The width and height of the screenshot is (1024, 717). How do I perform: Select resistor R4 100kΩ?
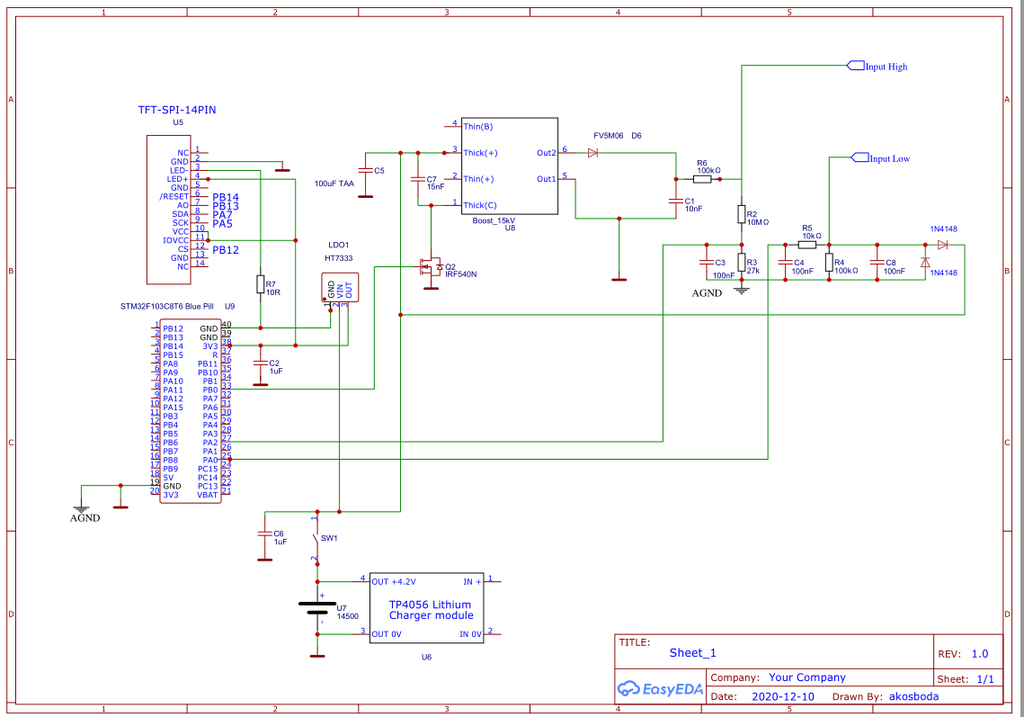click(x=829, y=263)
